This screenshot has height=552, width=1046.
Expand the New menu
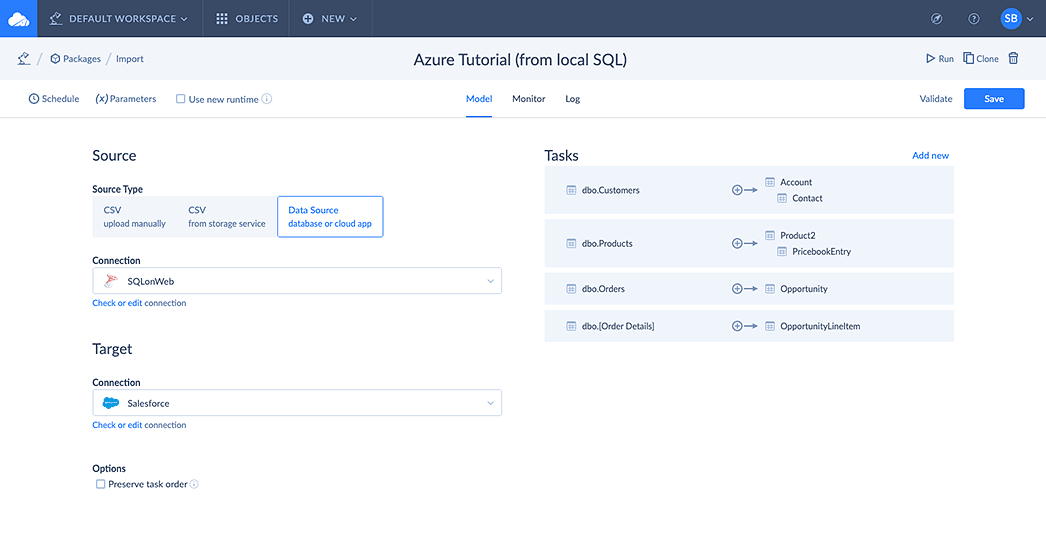pyautogui.click(x=330, y=19)
